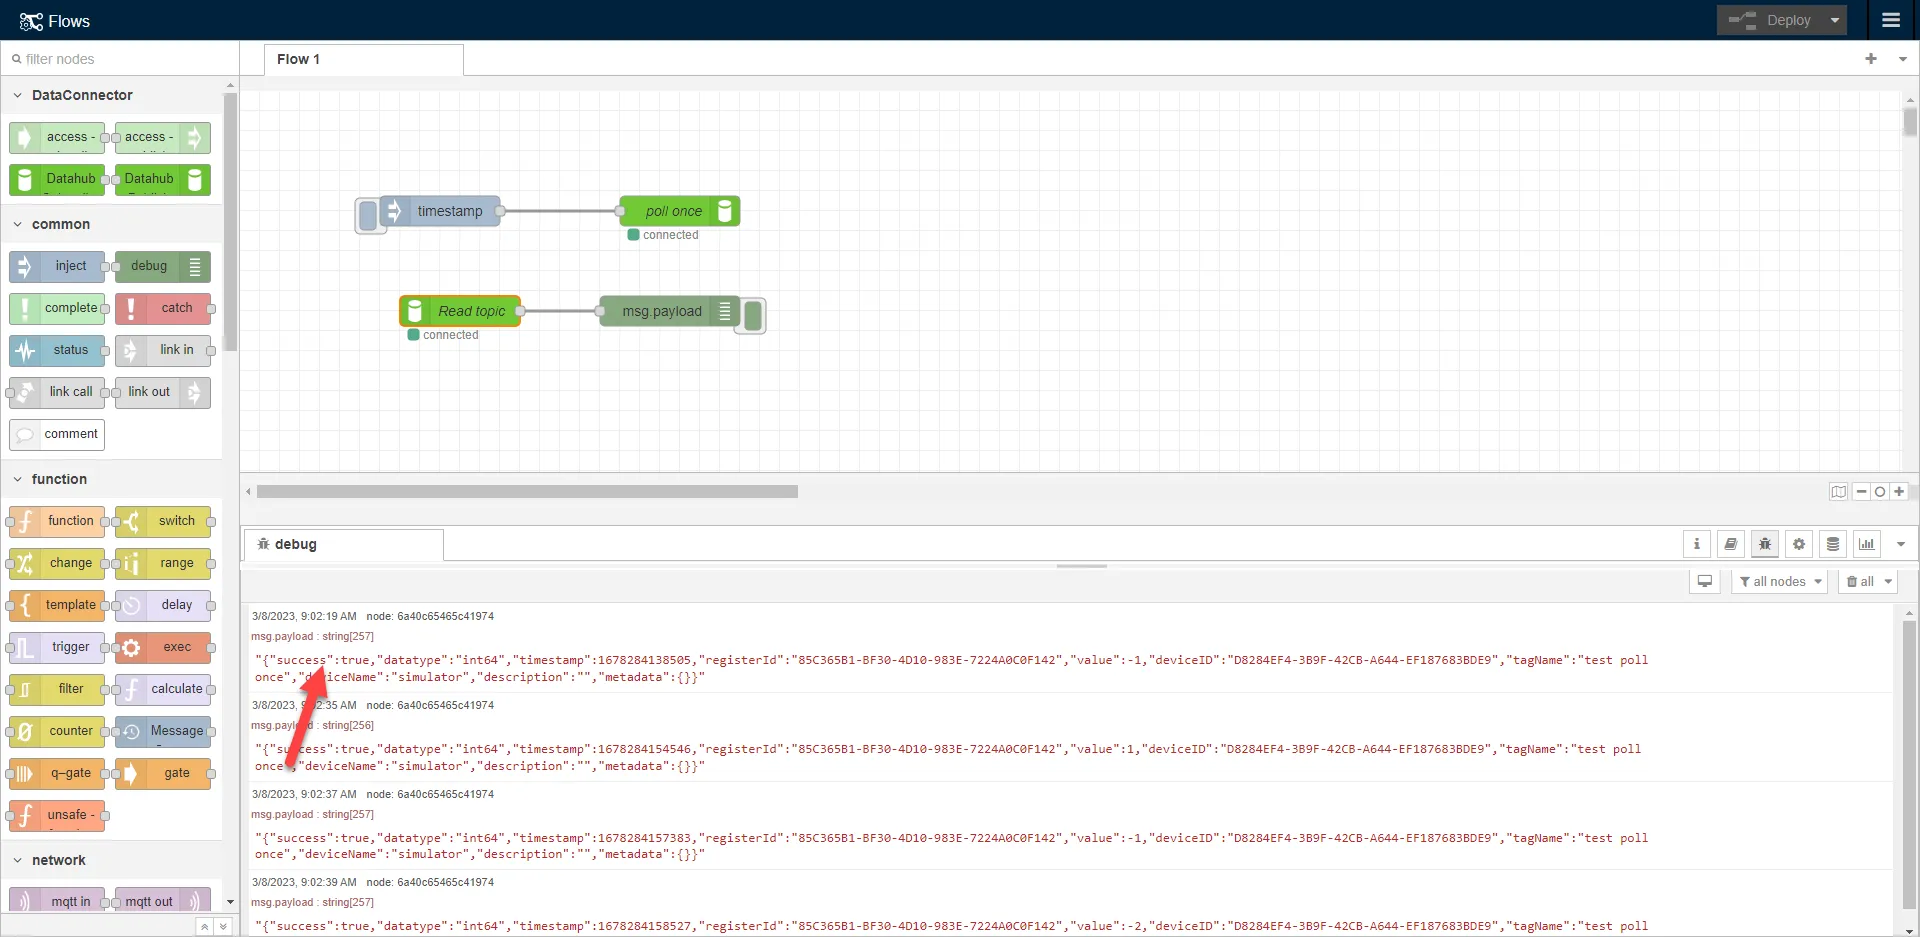The width and height of the screenshot is (1920, 937).
Task: Open debug output in new window
Action: [x=1705, y=581]
